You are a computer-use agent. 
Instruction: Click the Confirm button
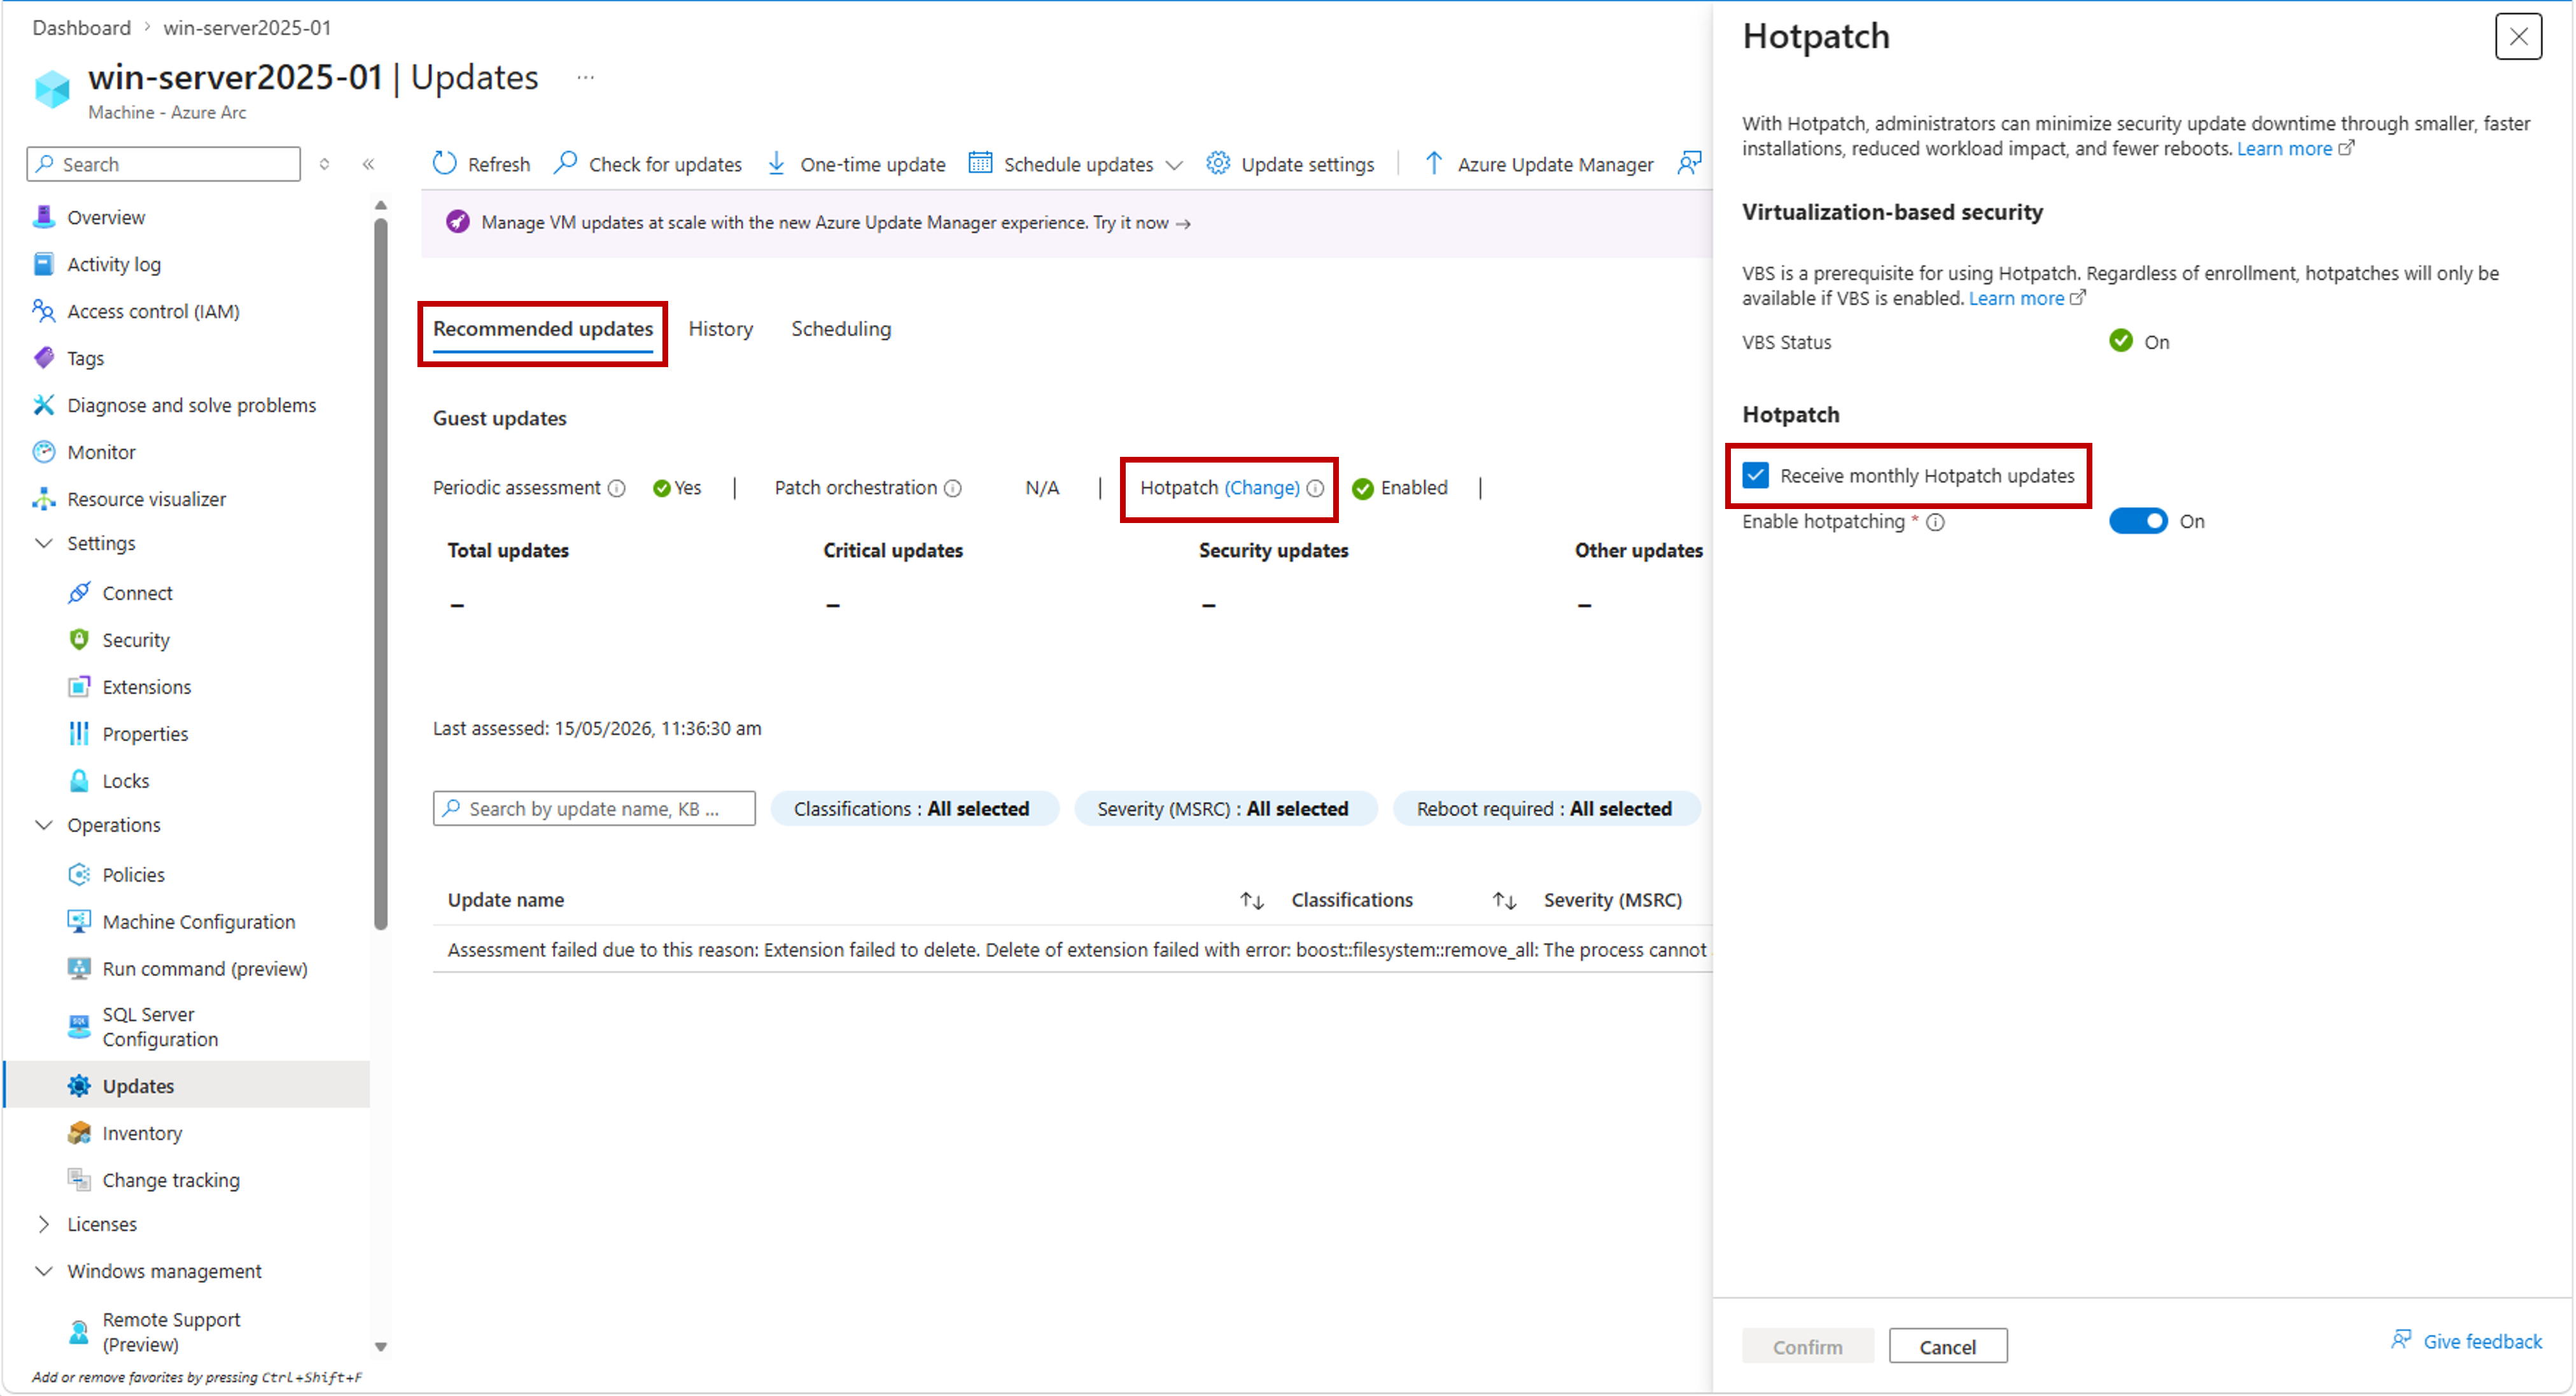[1808, 1346]
